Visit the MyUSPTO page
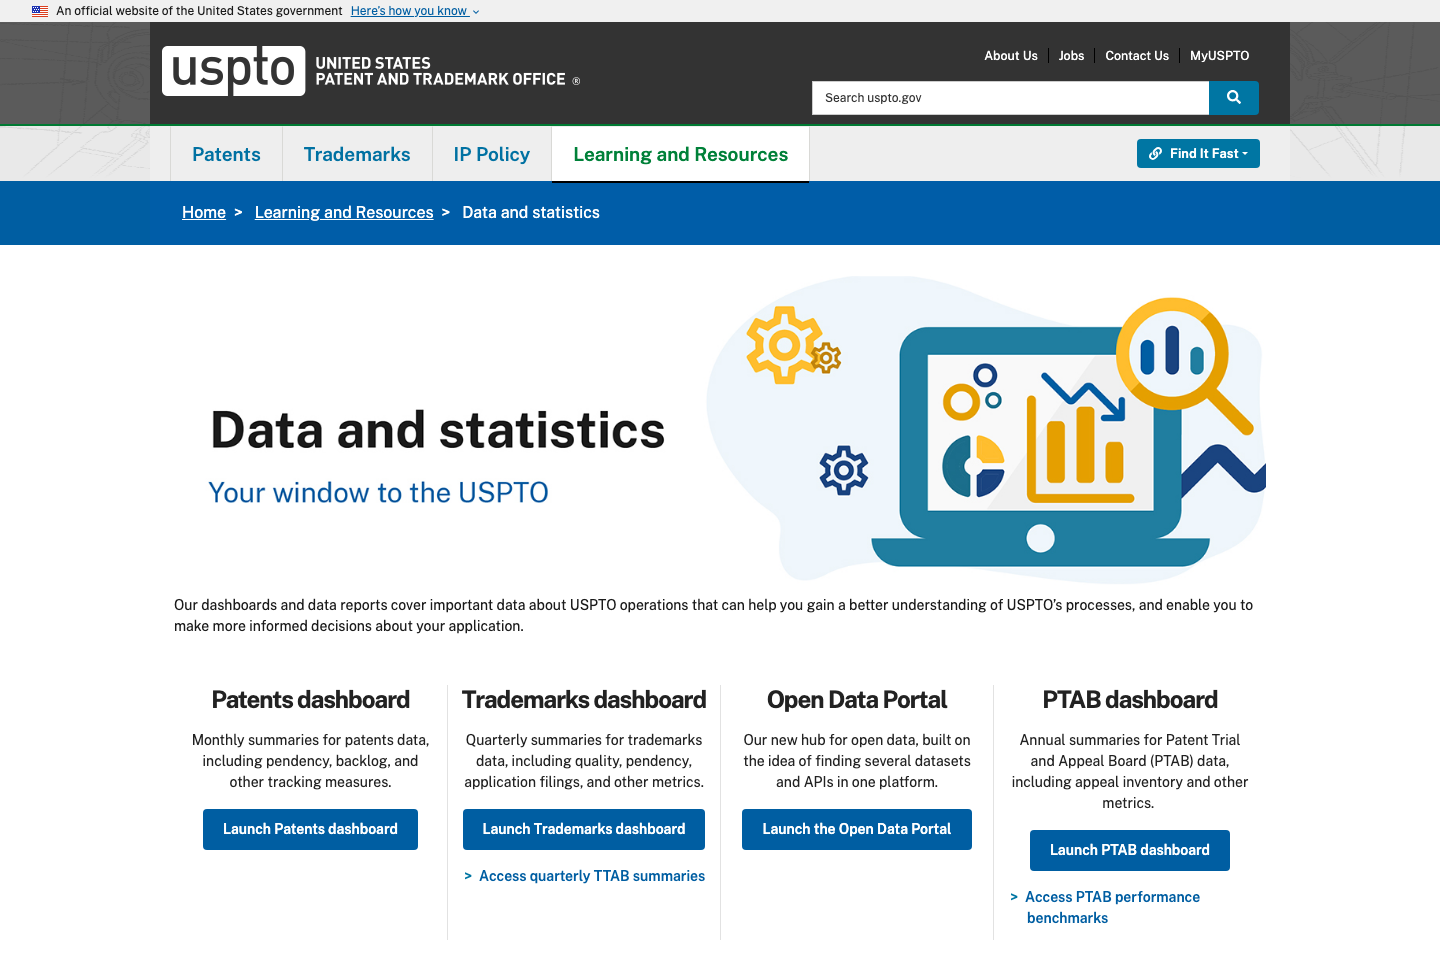This screenshot has width=1440, height=960. 1219,55
